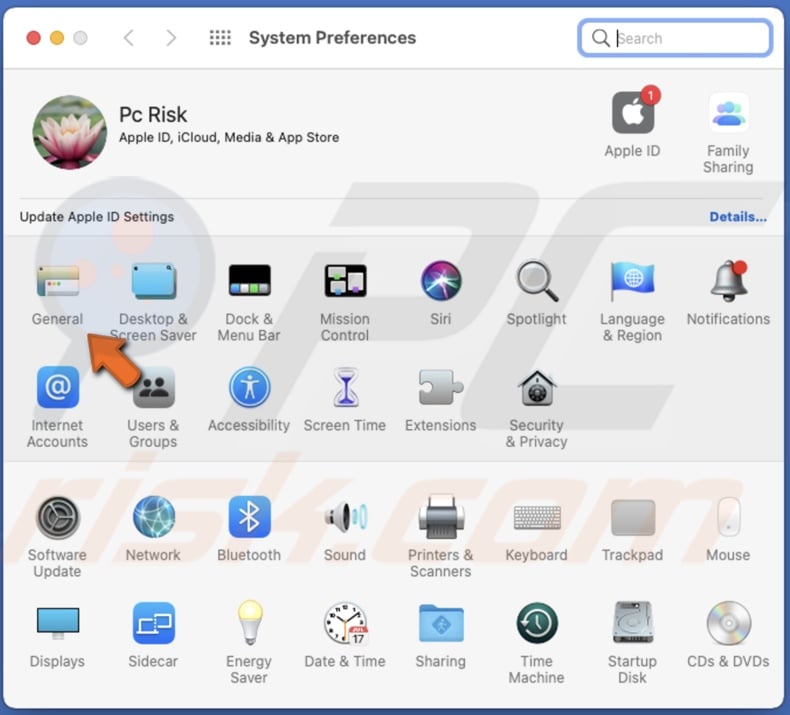The height and width of the screenshot is (715, 790).
Task: Open Startup Disk preferences
Action: (633, 623)
